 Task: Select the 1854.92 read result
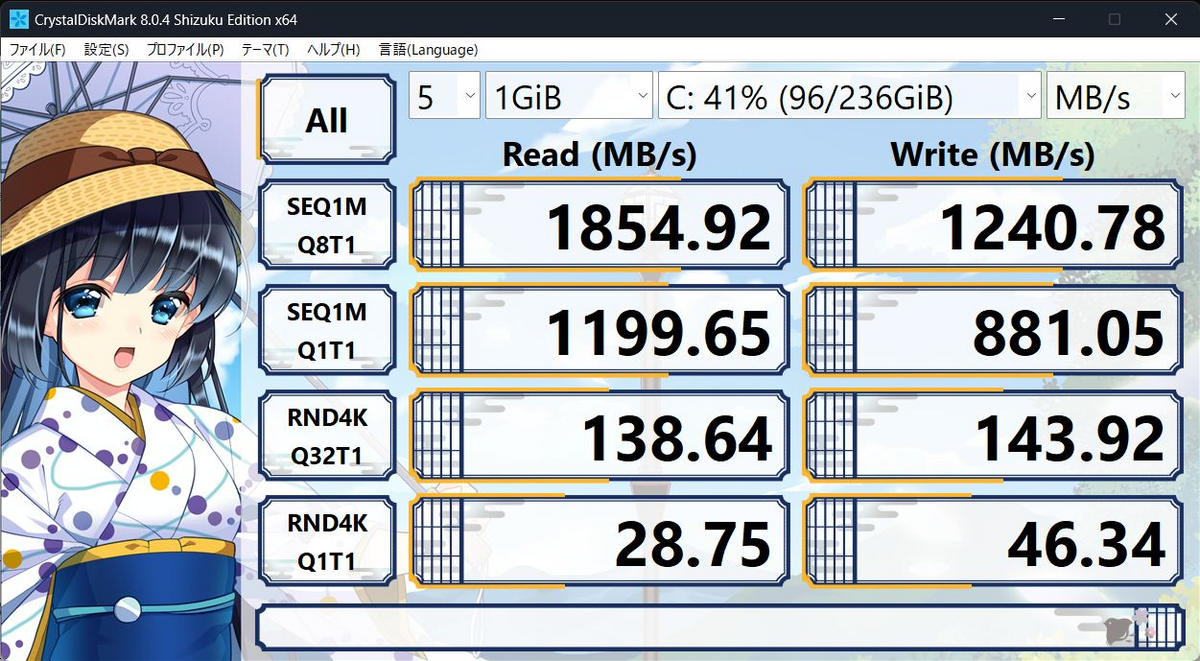pos(598,227)
